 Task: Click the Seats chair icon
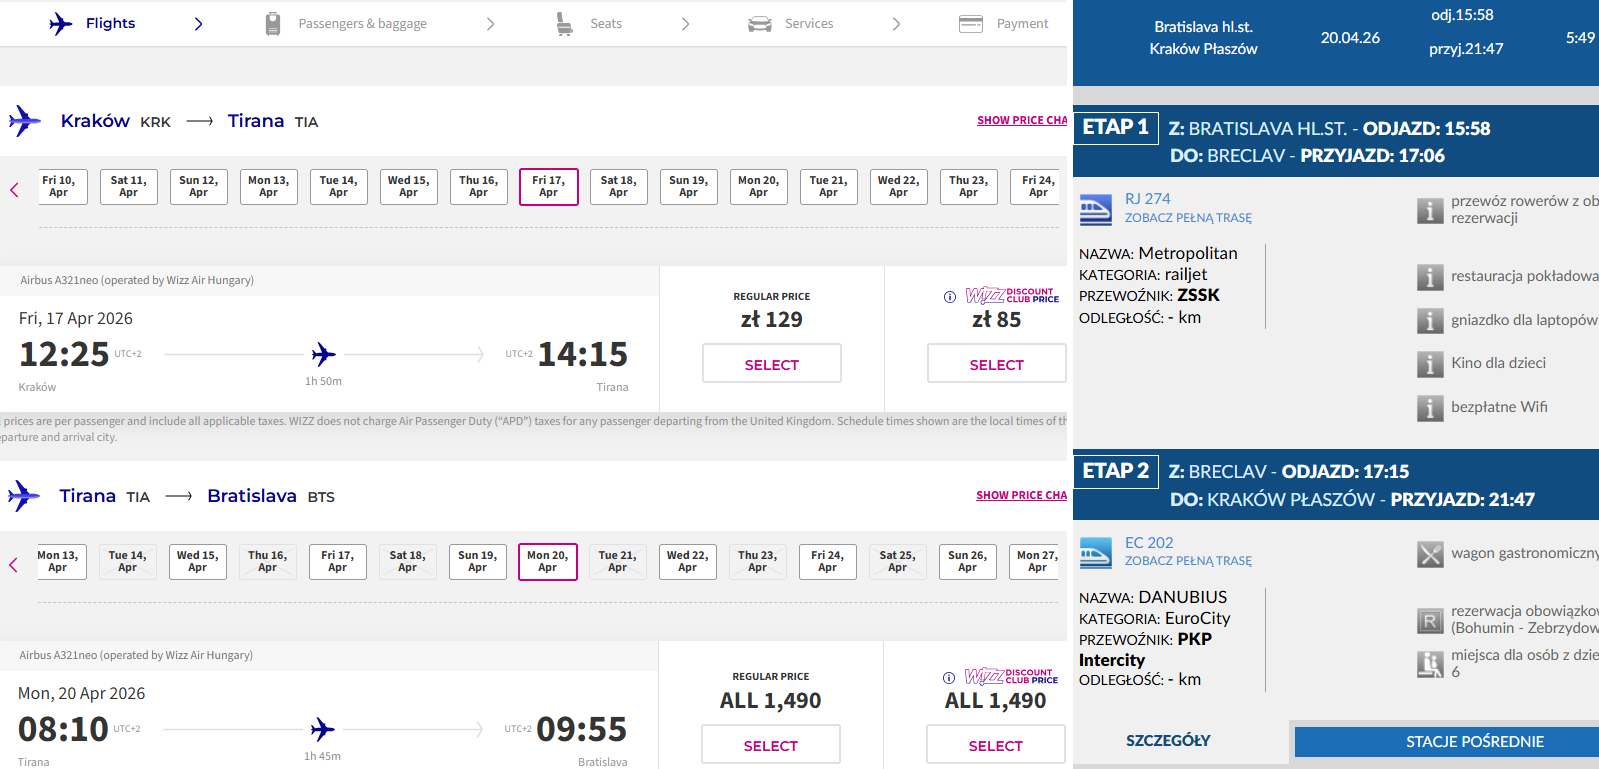[565, 24]
